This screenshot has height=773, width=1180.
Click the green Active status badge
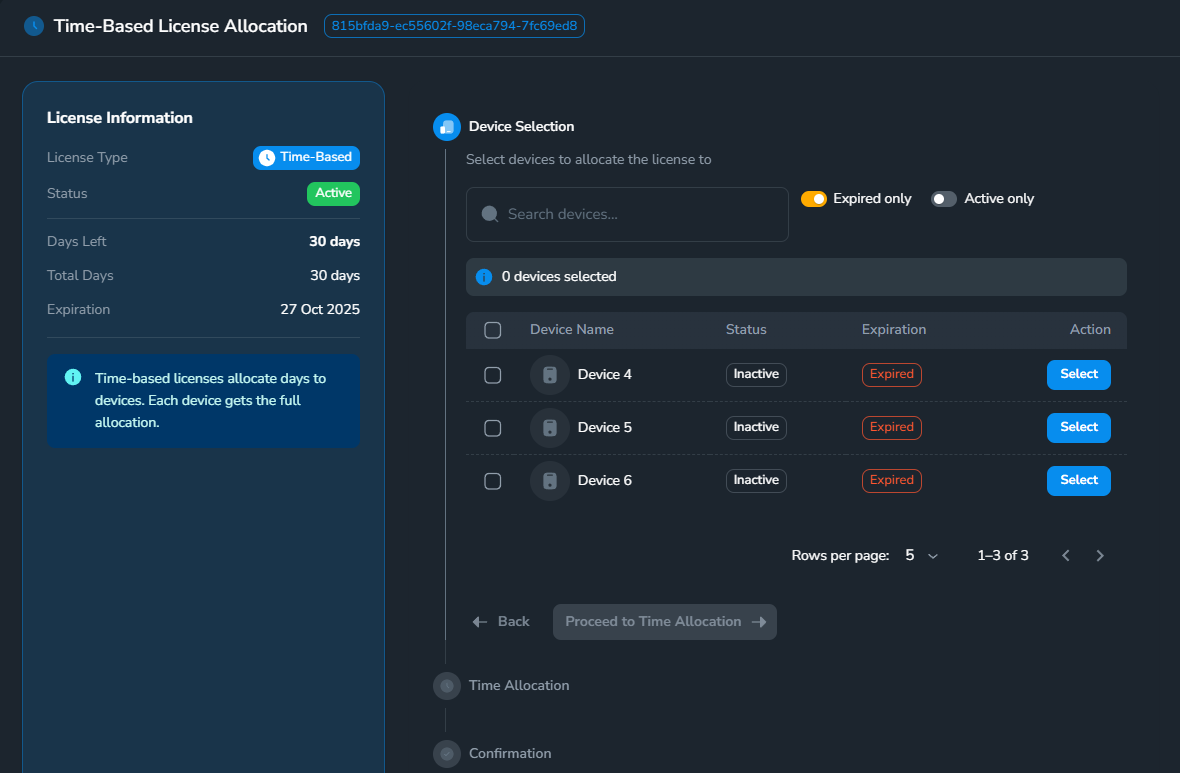point(333,193)
